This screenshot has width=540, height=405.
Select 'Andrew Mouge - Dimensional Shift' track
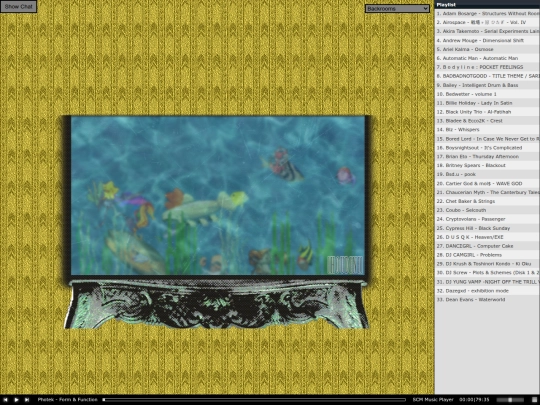pyautogui.click(x=487, y=40)
